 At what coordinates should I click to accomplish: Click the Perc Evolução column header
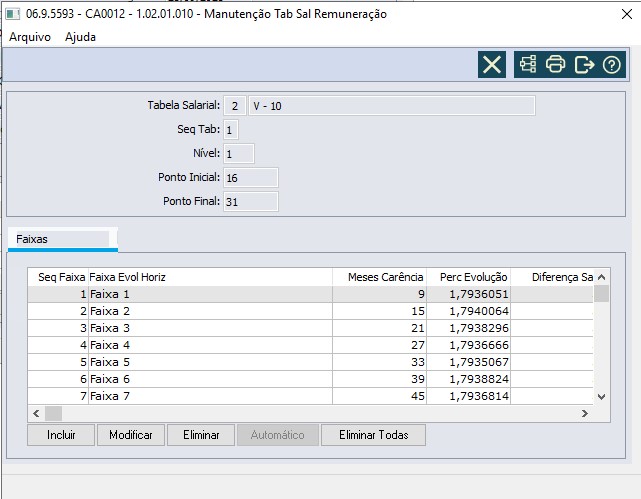(468, 277)
